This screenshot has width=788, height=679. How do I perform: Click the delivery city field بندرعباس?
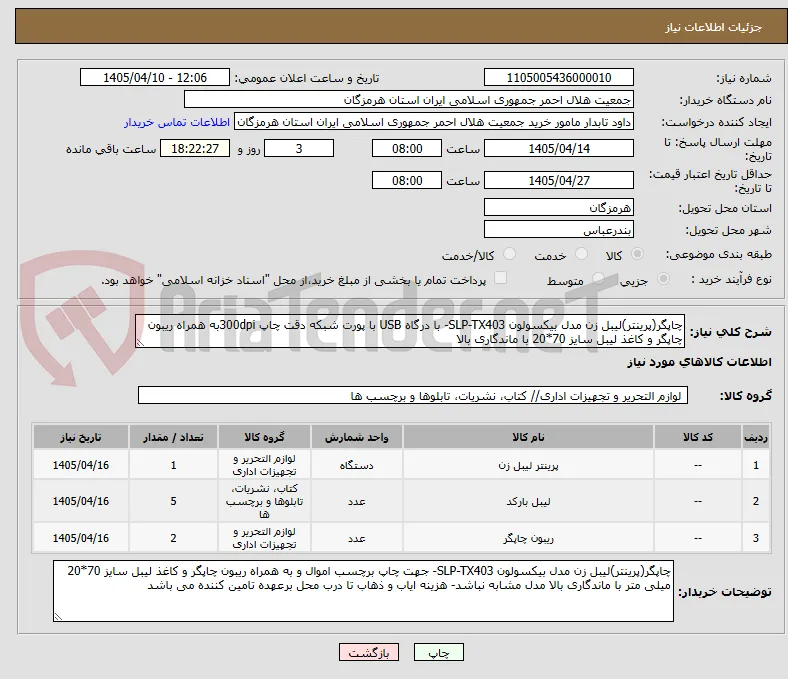tap(559, 229)
